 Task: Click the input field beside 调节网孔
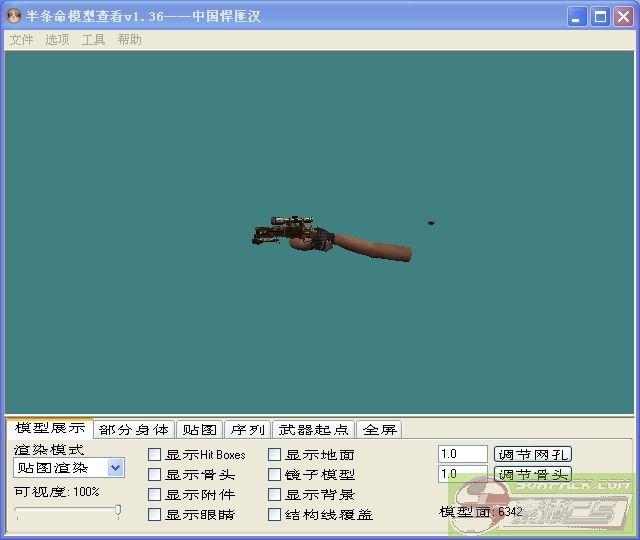point(462,454)
